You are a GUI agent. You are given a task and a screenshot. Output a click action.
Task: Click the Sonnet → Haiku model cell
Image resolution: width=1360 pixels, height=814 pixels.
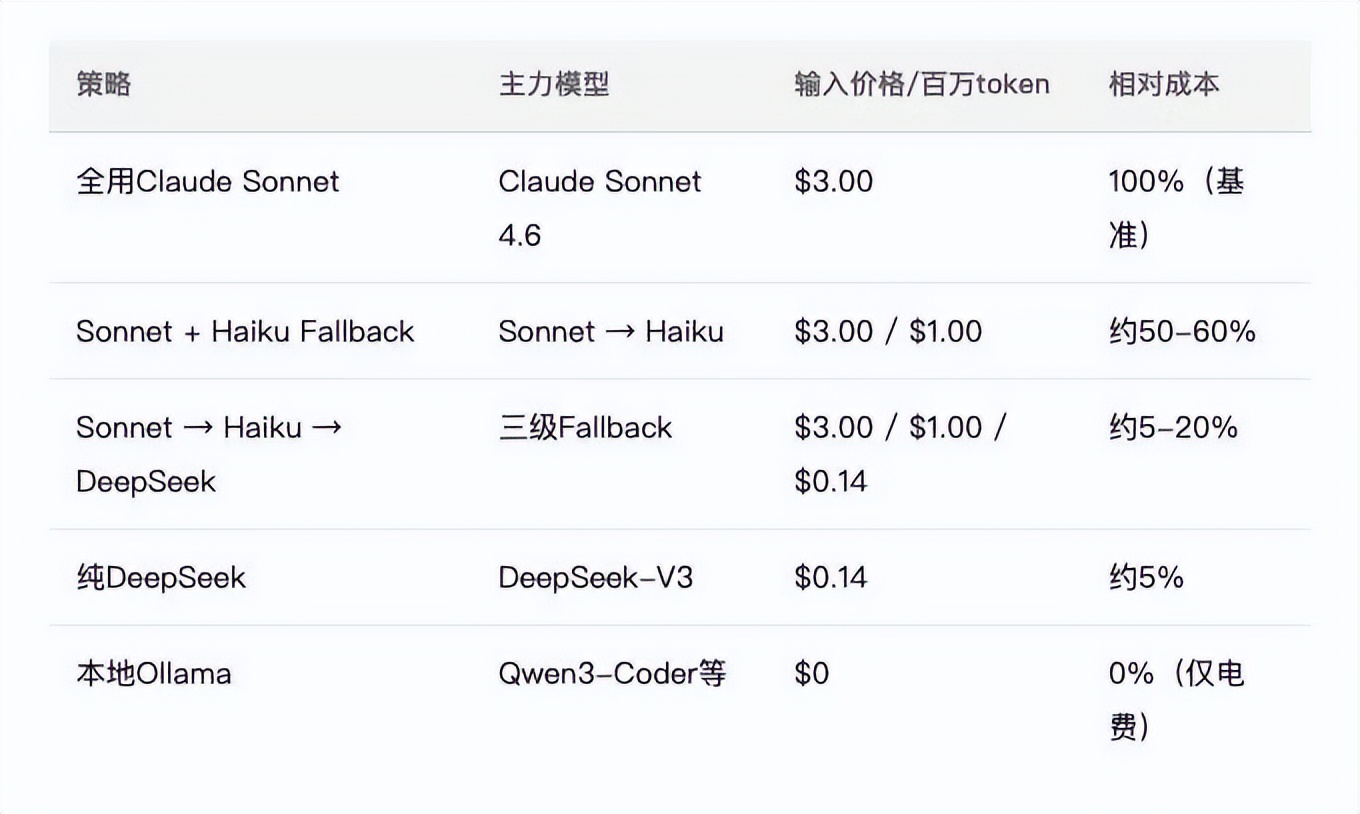(610, 332)
